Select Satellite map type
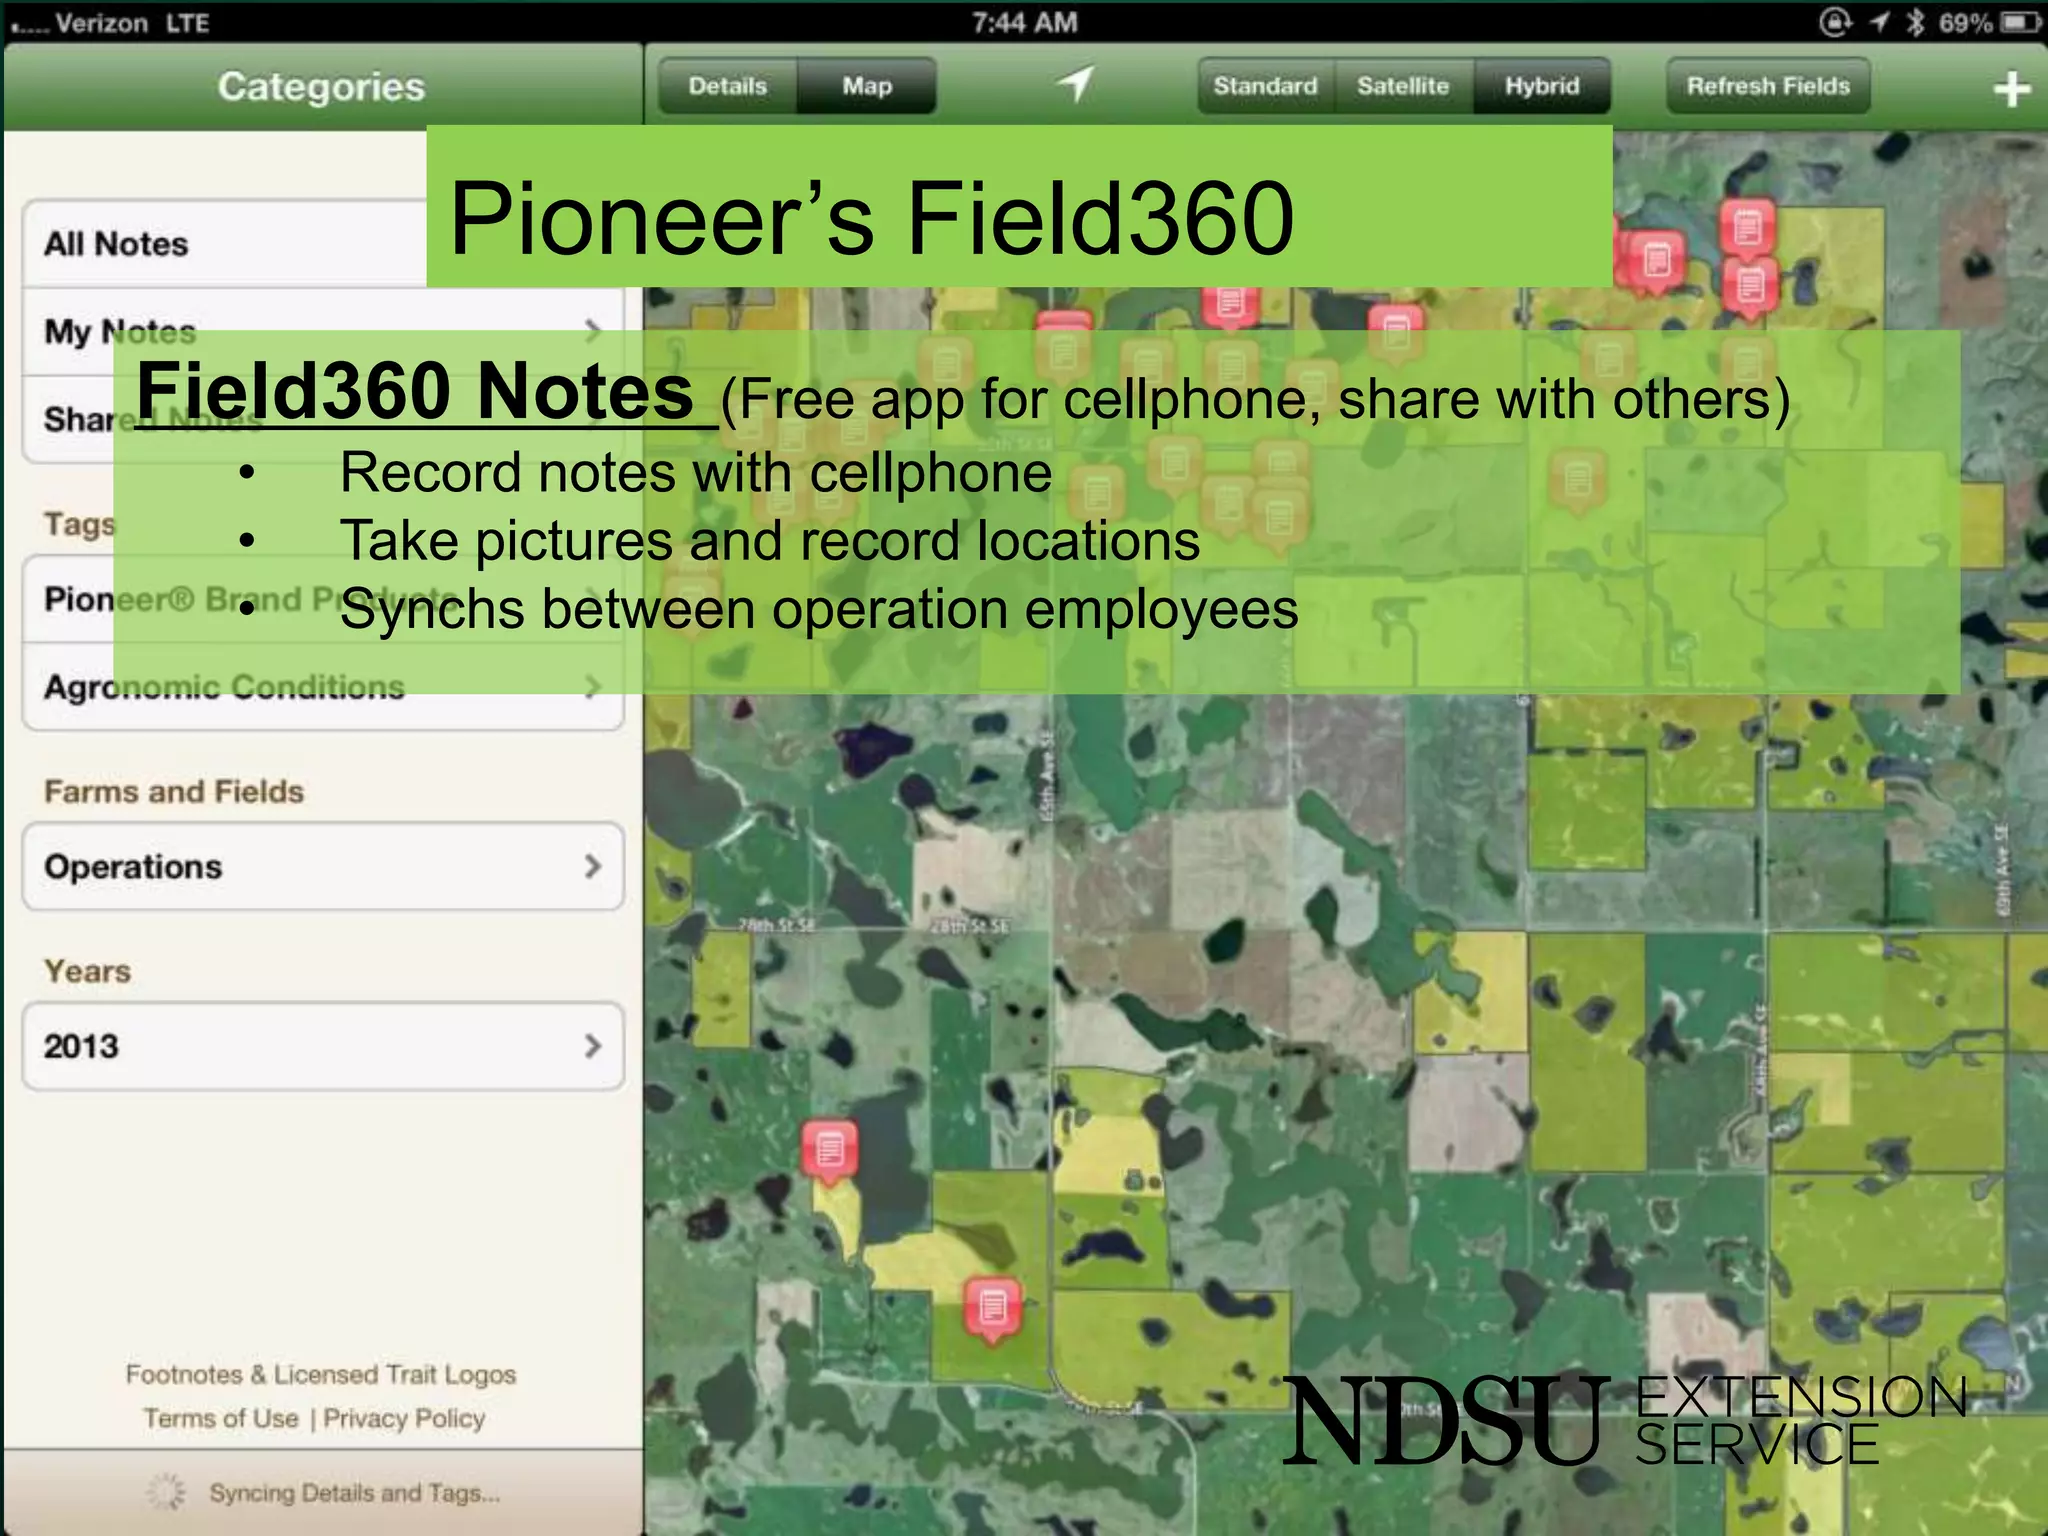Viewport: 2048px width, 1536px height. [1404, 86]
